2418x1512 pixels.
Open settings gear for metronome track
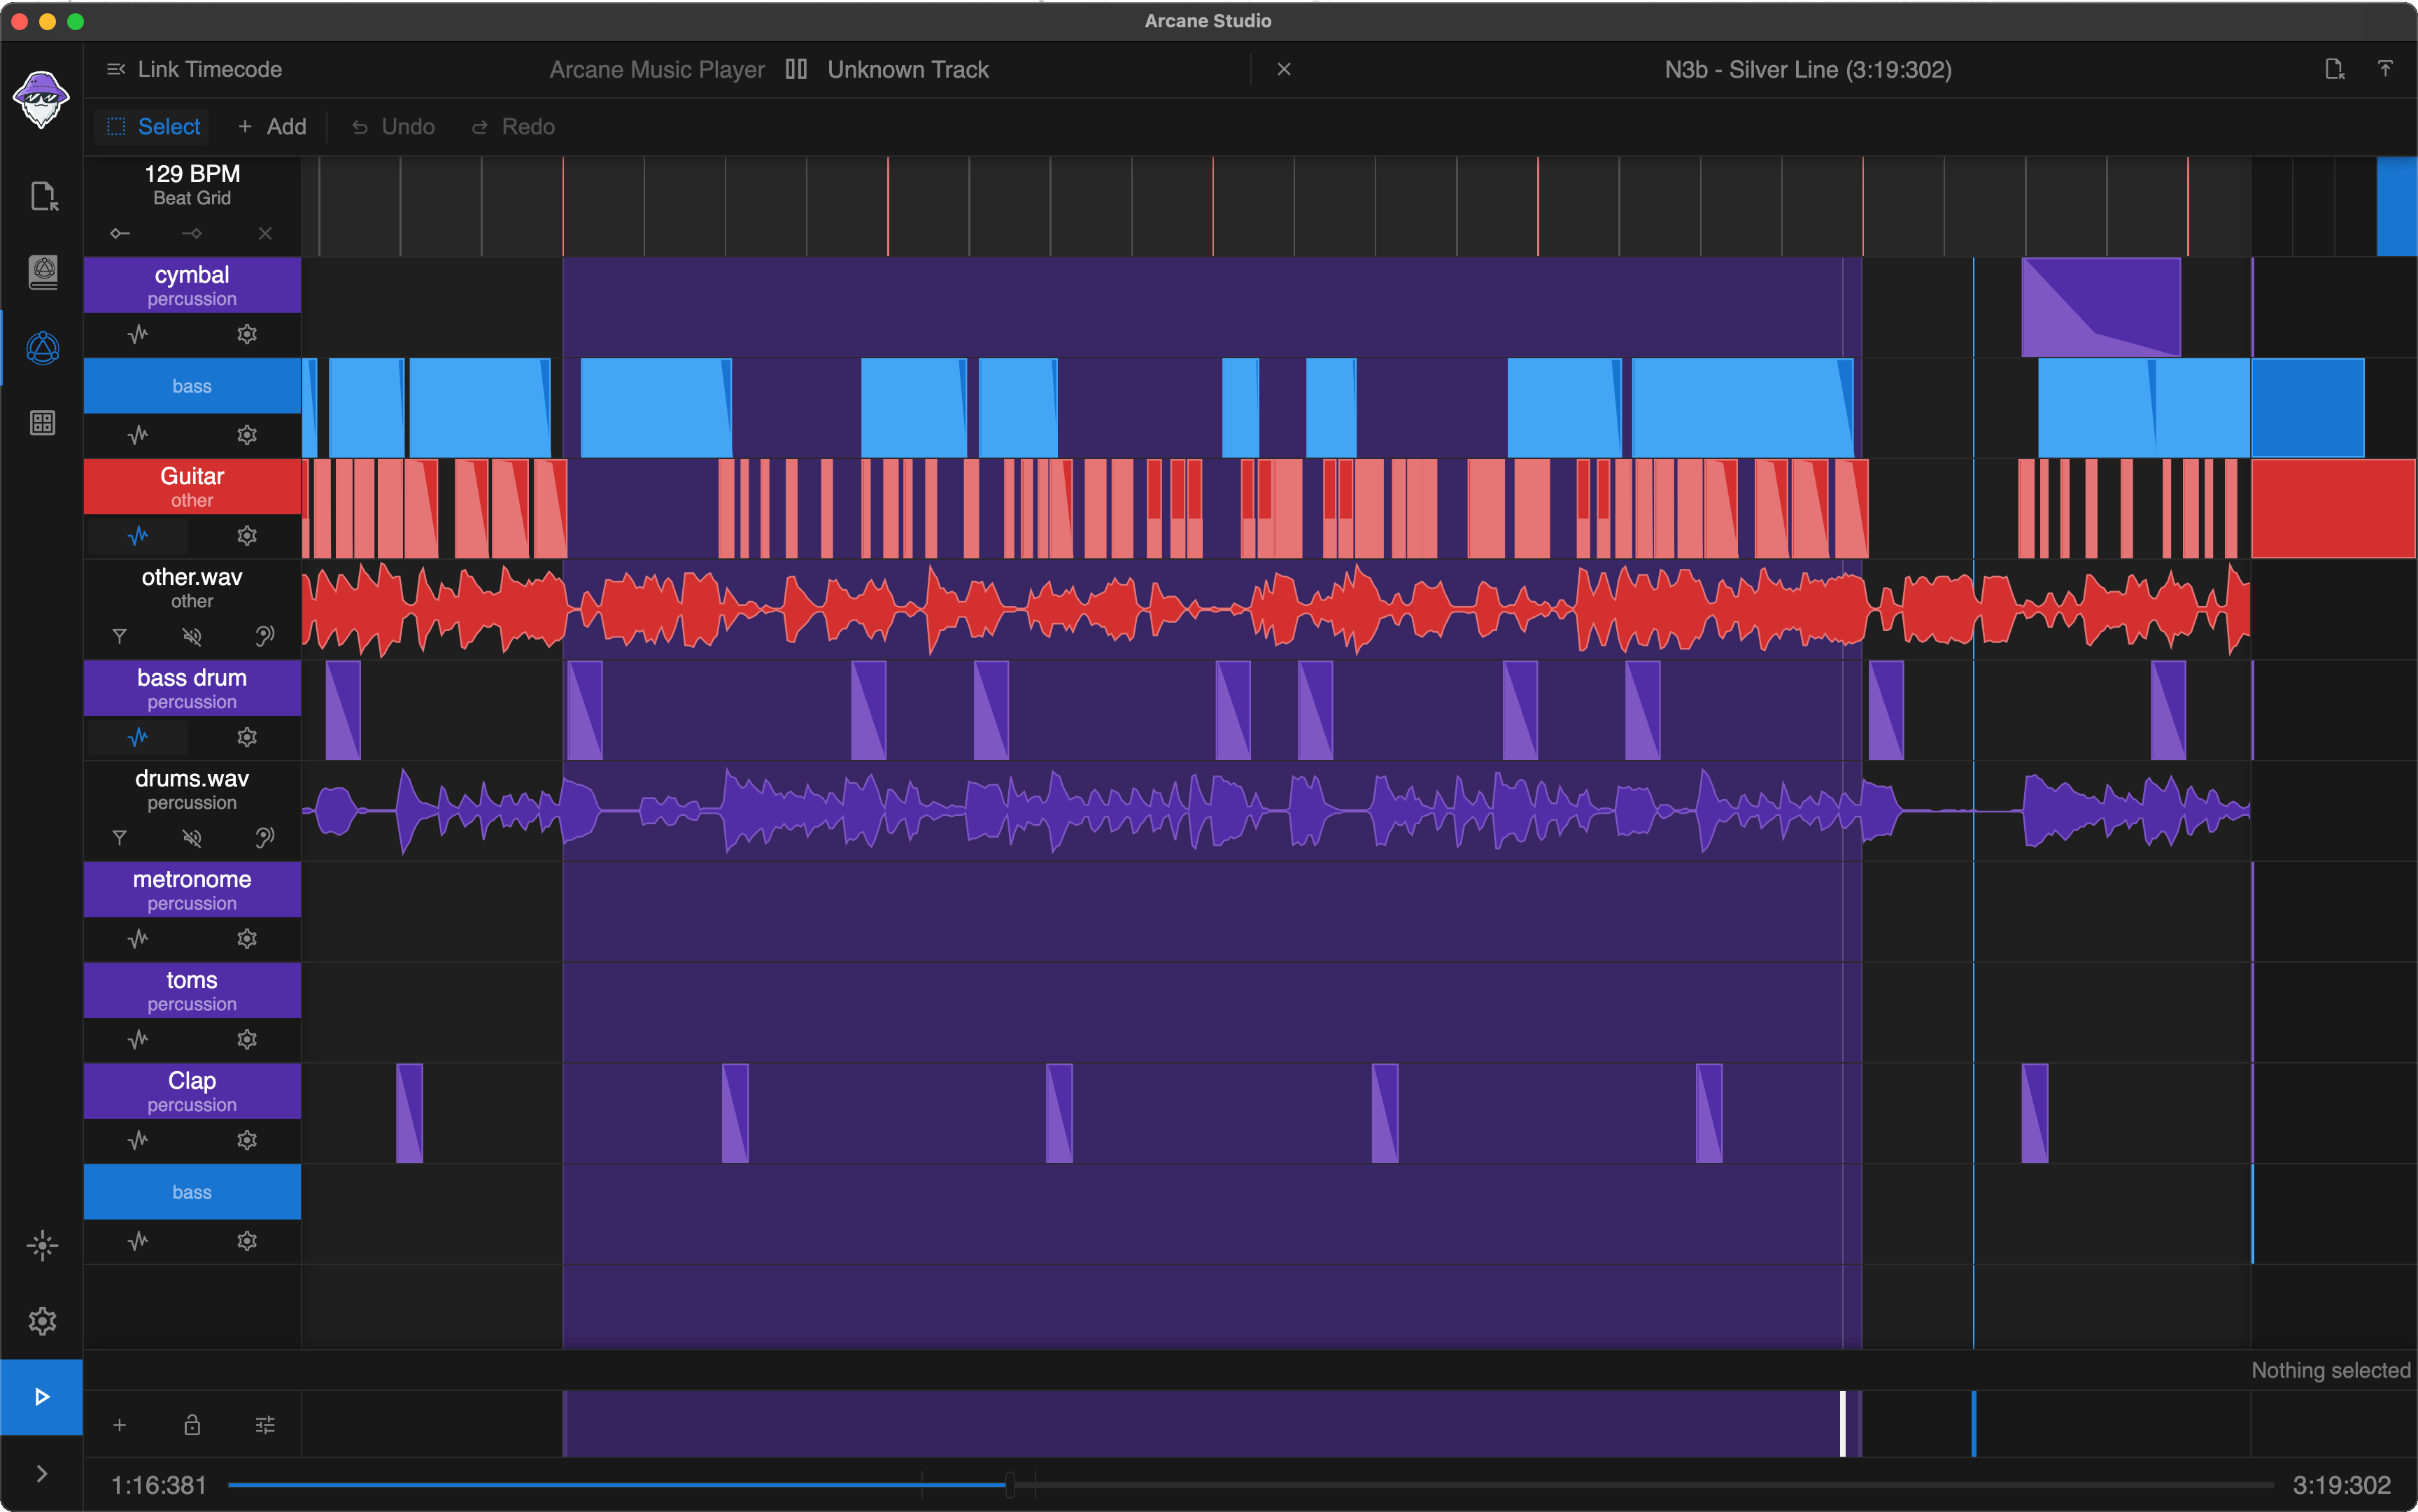[247, 939]
